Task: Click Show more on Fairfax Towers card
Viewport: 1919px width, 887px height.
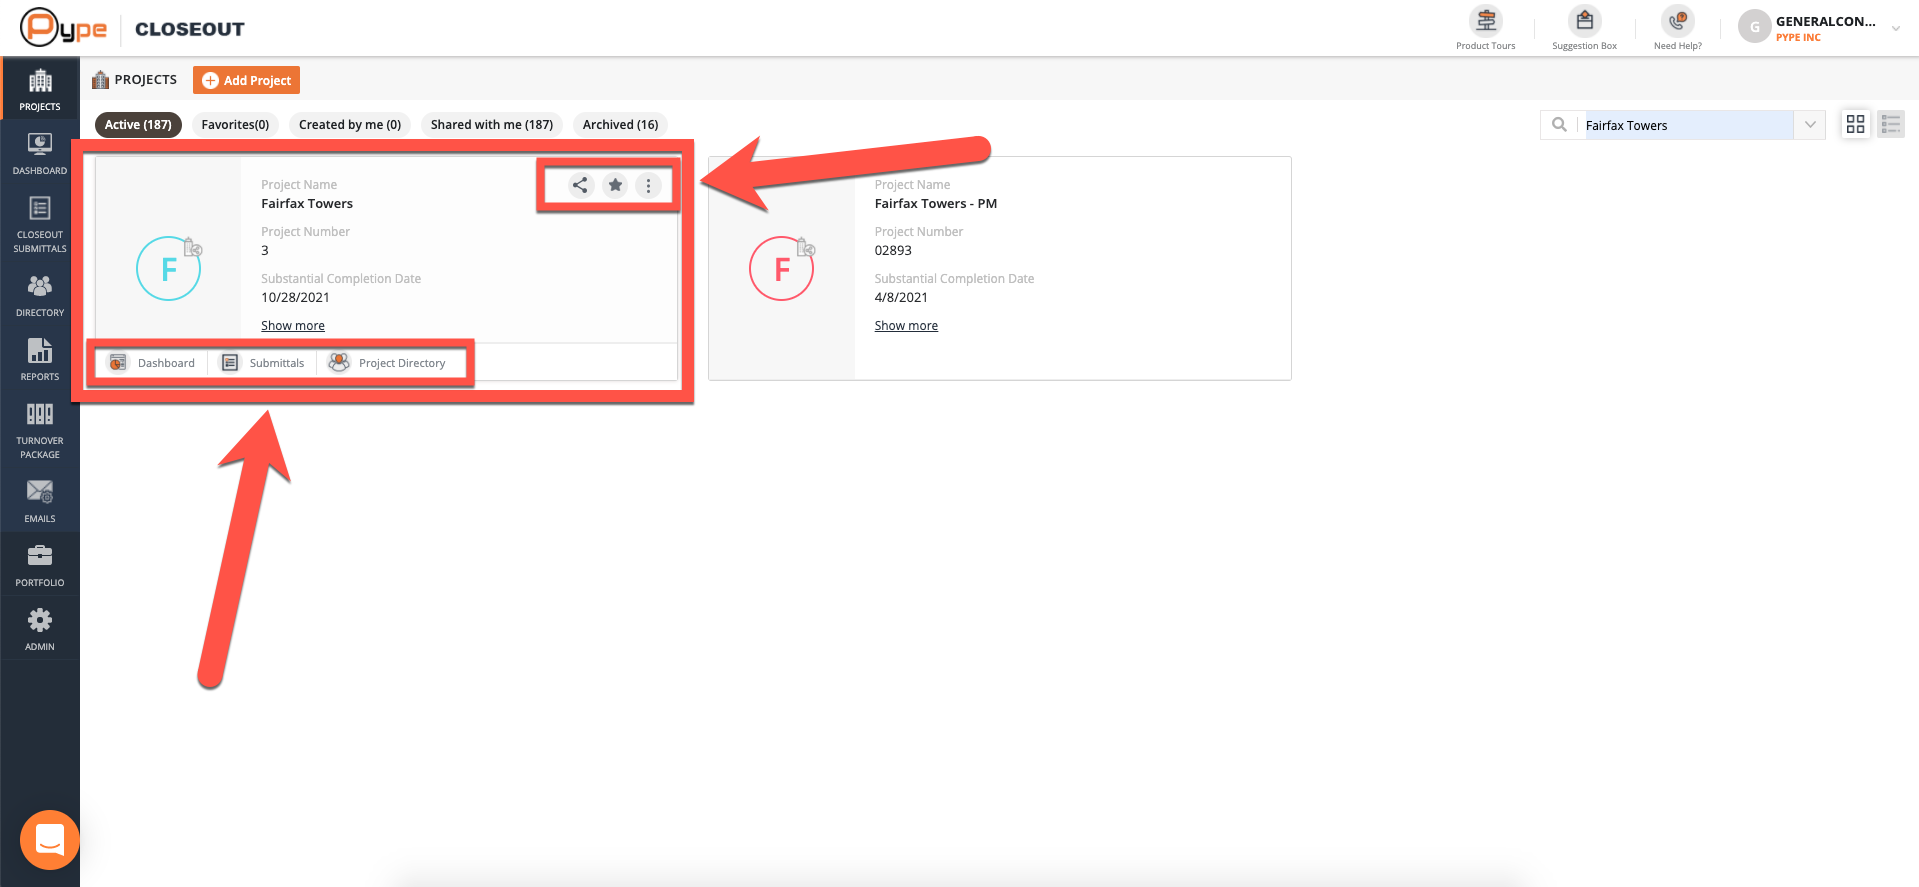Action: pyautogui.click(x=293, y=326)
